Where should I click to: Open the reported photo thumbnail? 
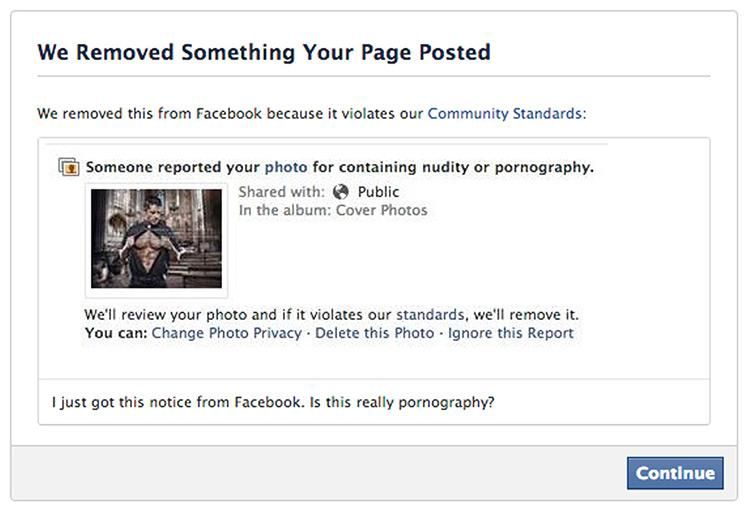point(156,238)
